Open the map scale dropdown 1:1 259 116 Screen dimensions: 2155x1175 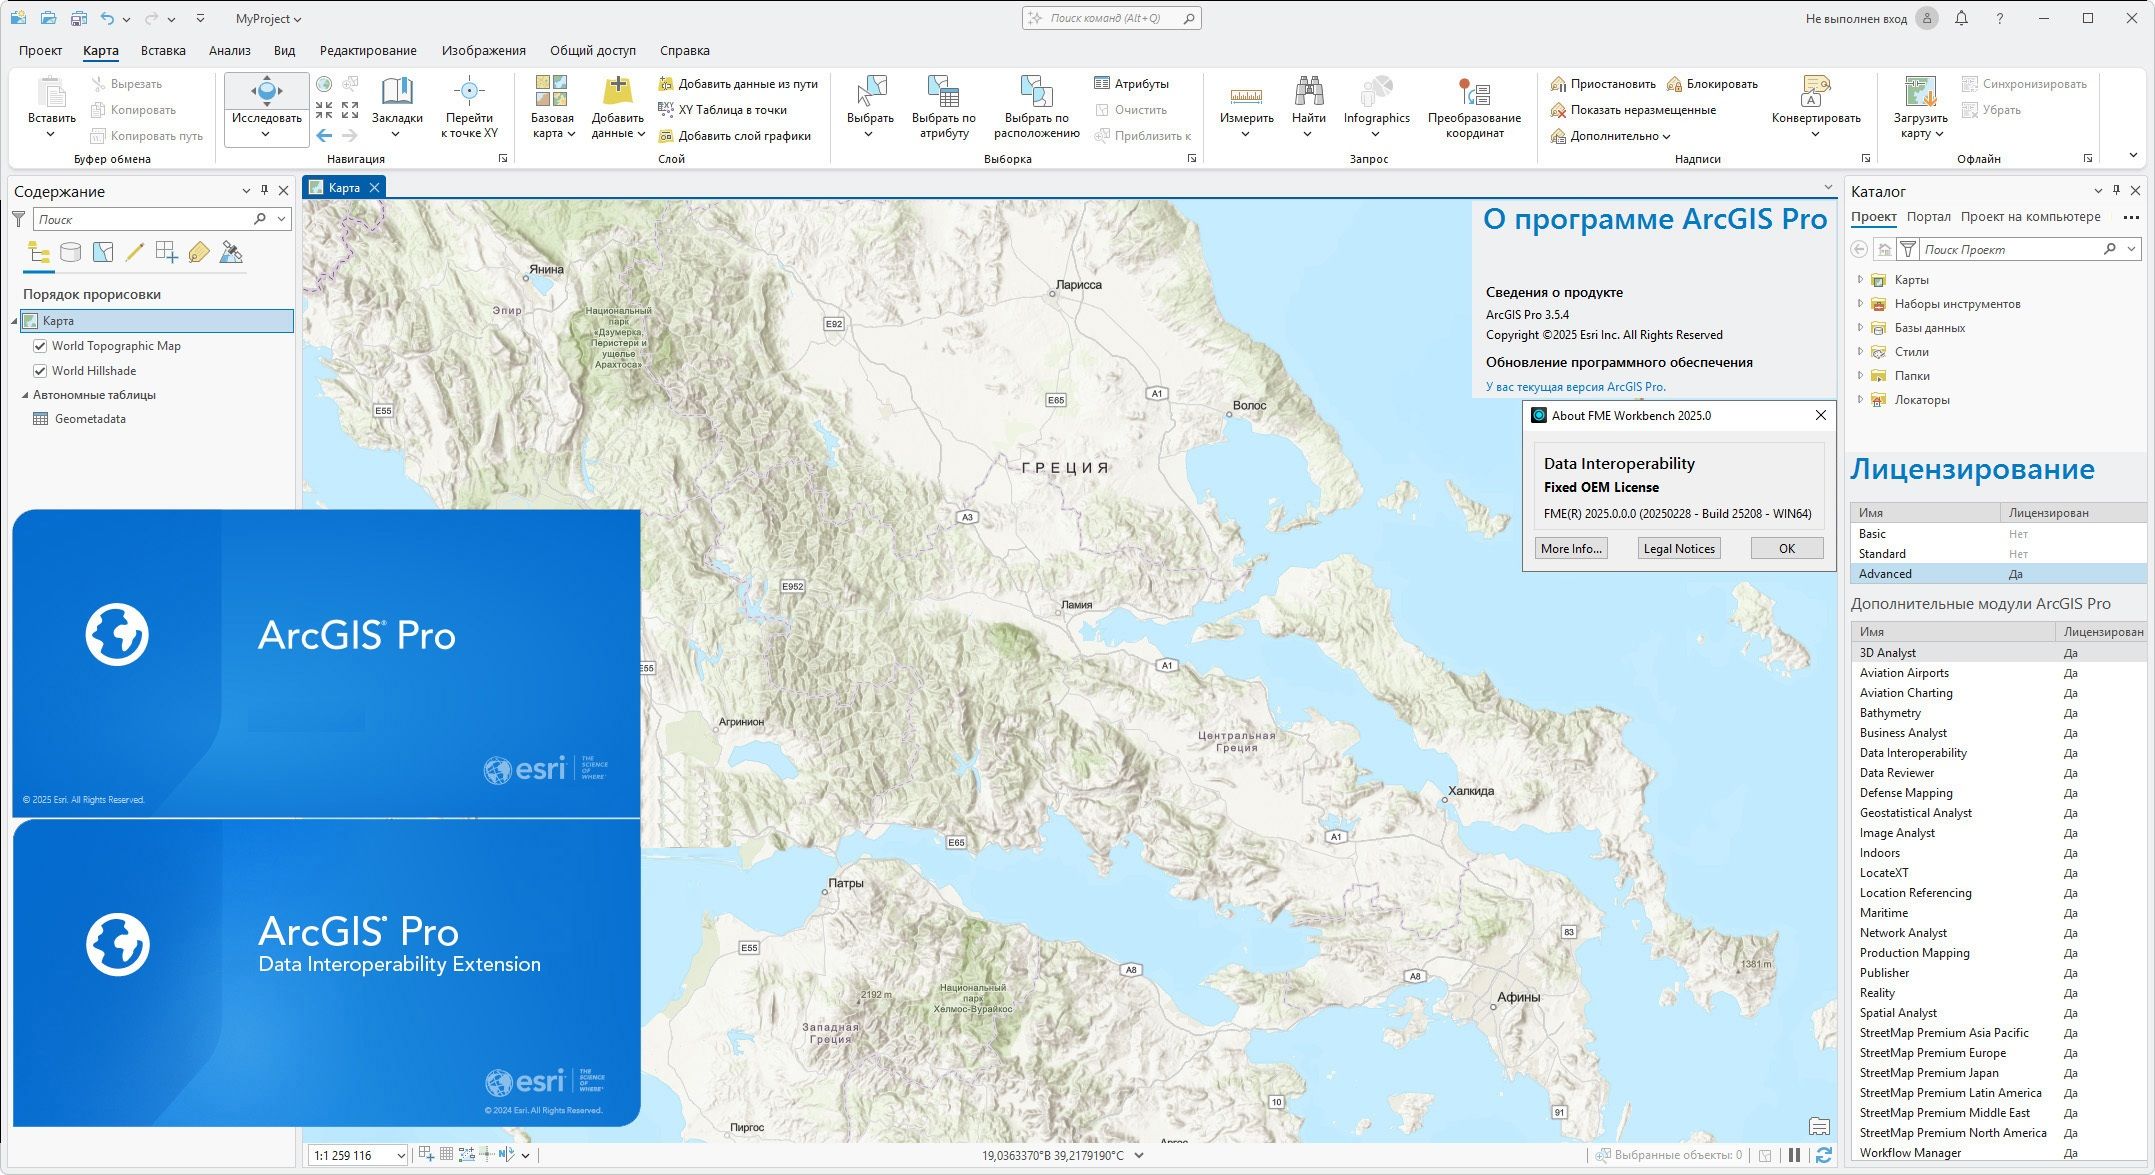coord(401,1156)
